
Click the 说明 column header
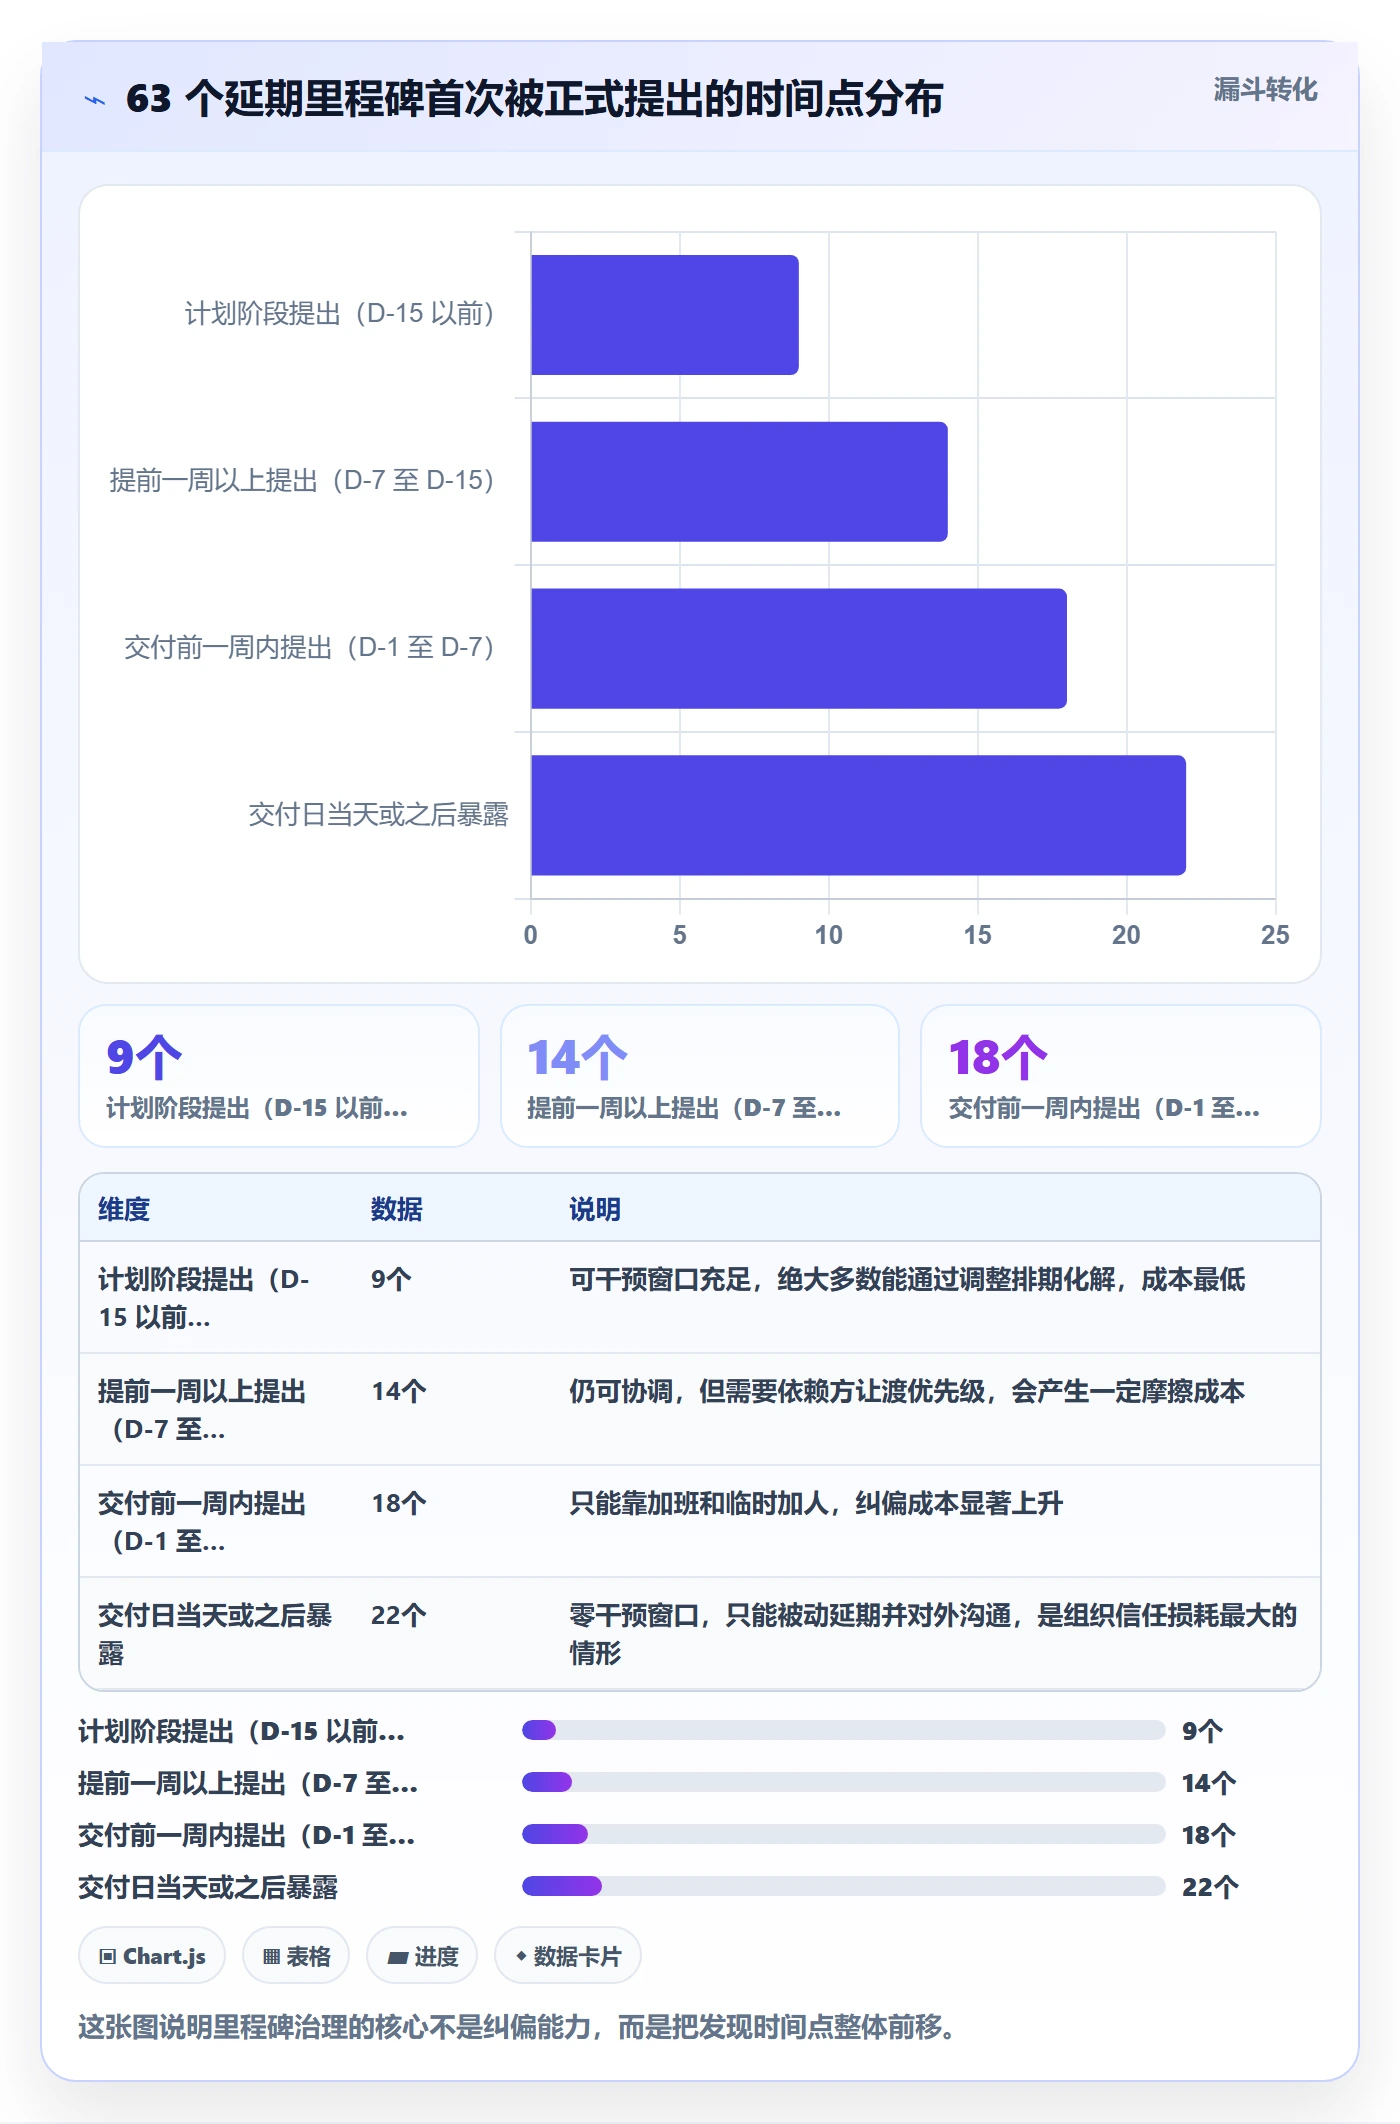595,1209
